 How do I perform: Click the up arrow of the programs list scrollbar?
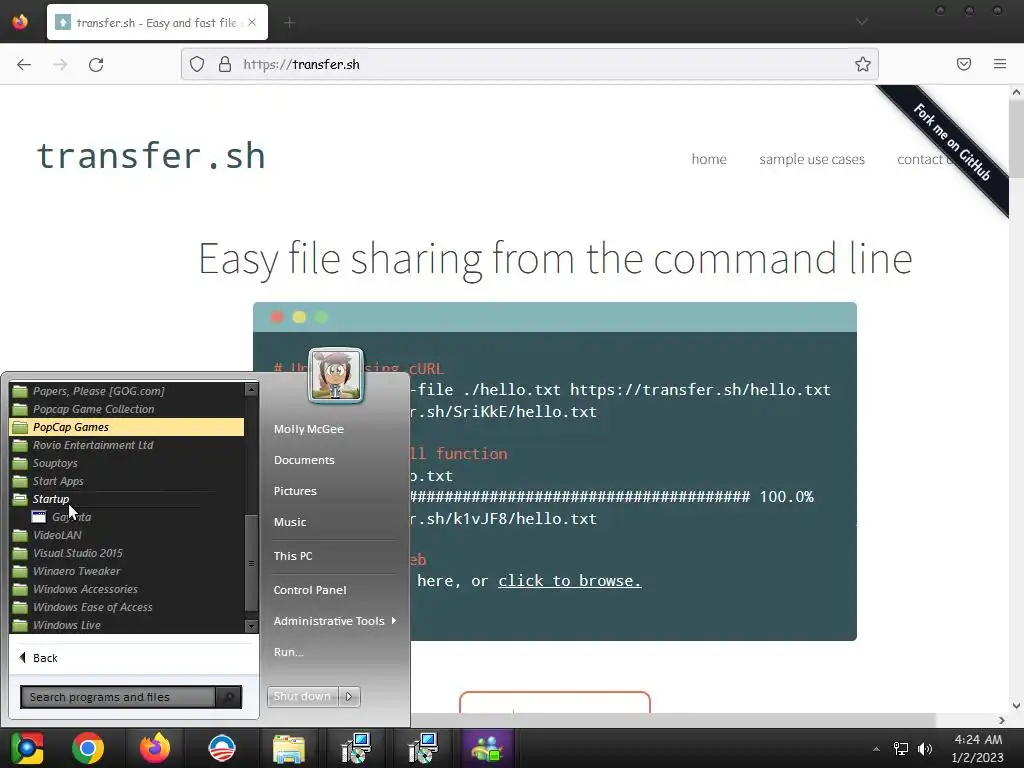[x=251, y=390]
